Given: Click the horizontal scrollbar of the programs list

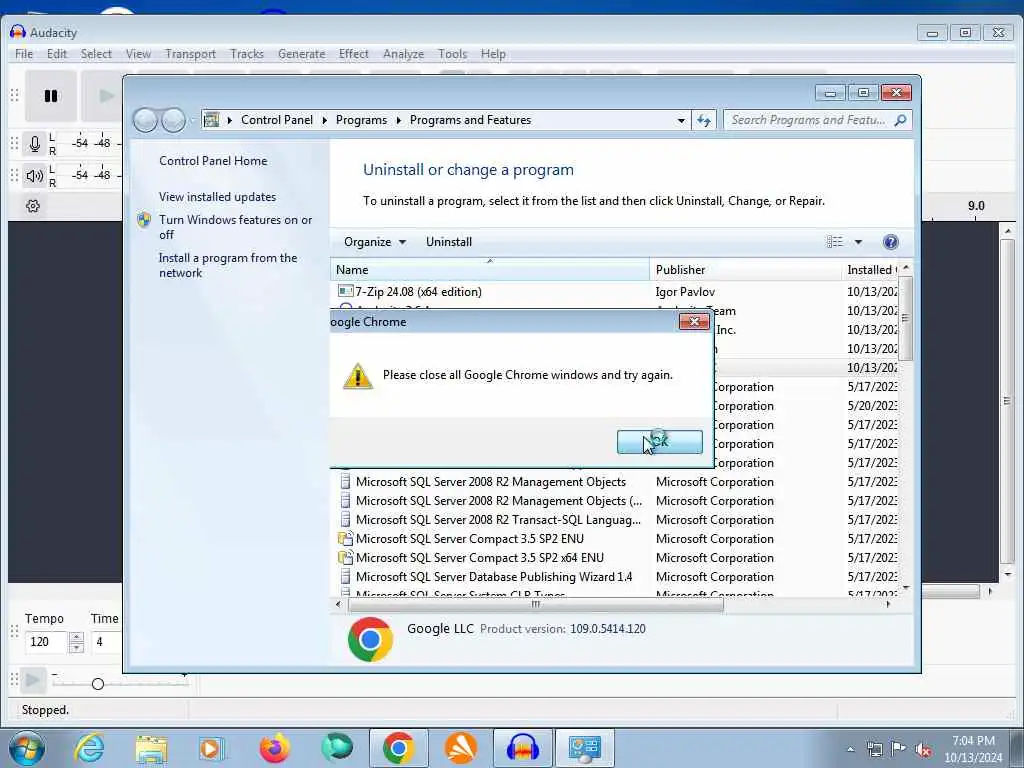Looking at the screenshot, I should pyautogui.click(x=536, y=605).
